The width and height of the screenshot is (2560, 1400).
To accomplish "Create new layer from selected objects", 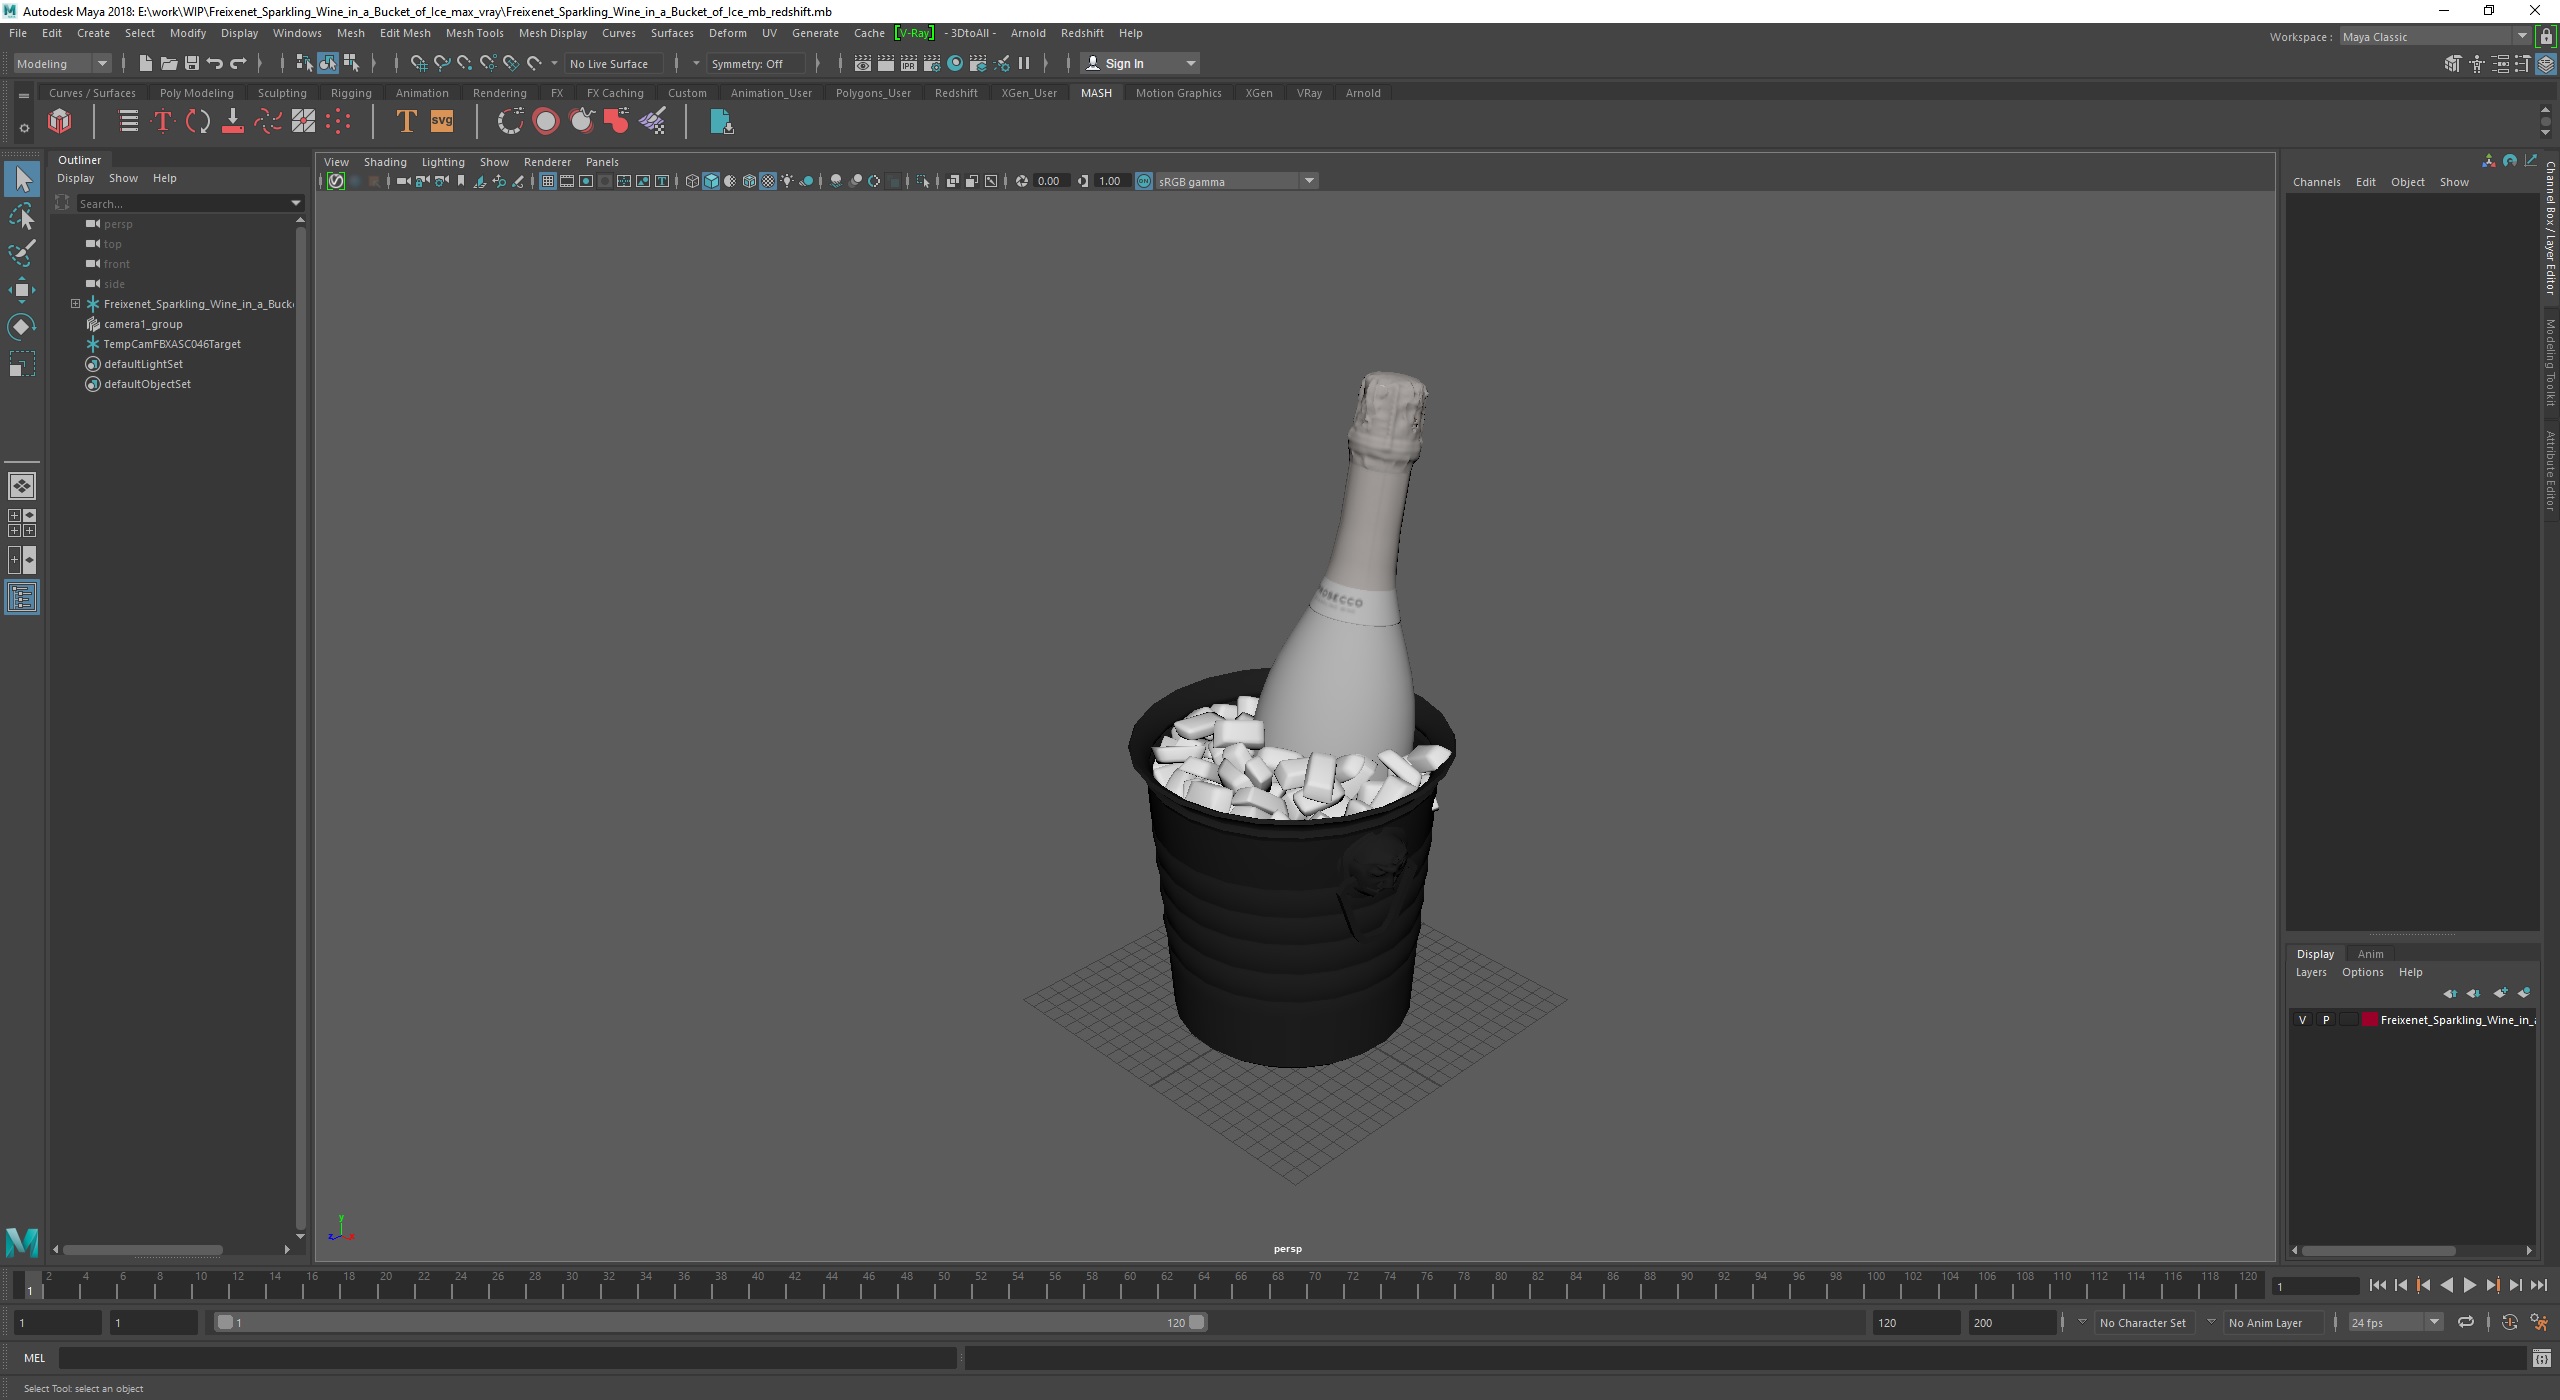I will (x=2524, y=993).
